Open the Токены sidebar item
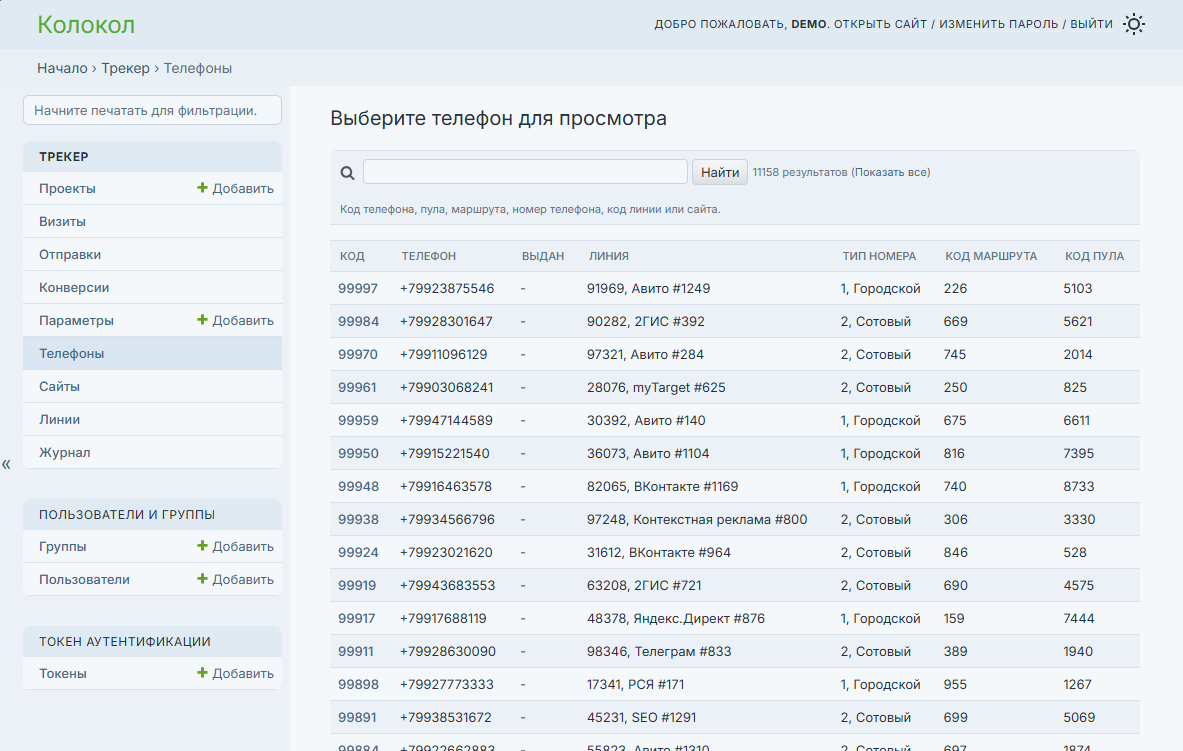Screen dimensions: 1183x751 [x=63, y=673]
